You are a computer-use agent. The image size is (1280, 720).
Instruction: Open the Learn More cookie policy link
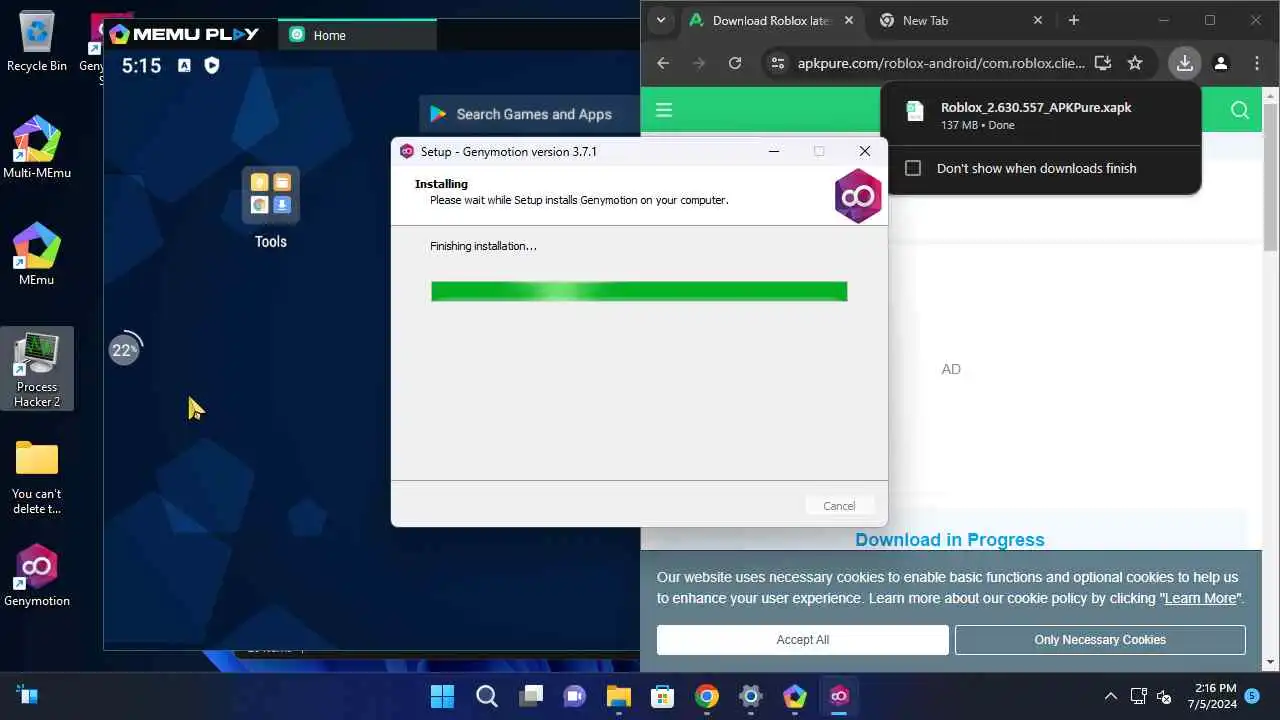point(1200,598)
